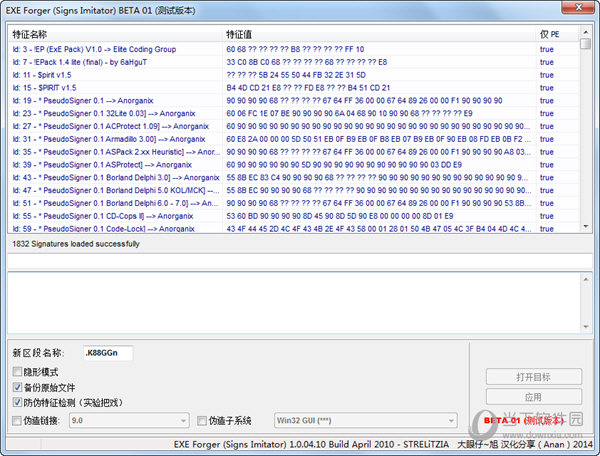This screenshot has height=456, width=600.
Task: Edit the 新区段名称 field containing .K88GGn
Action: (108, 353)
